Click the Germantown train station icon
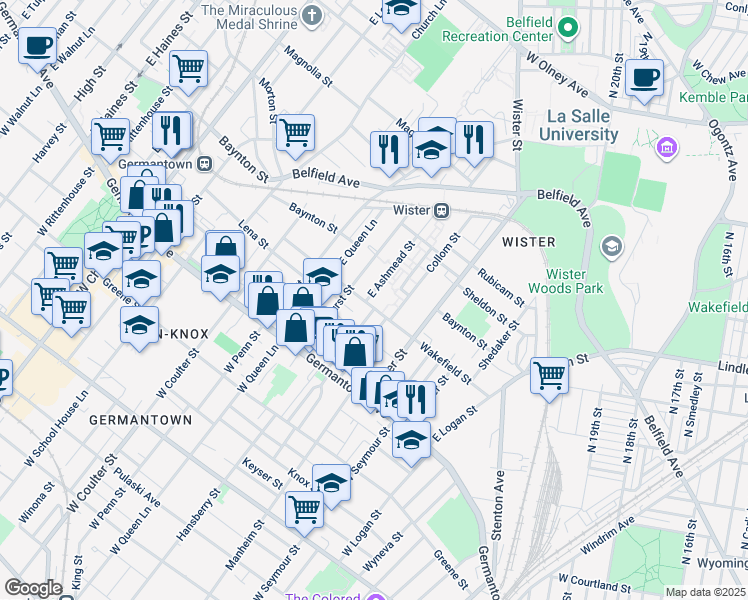Image resolution: width=748 pixels, height=600 pixels. coord(204,162)
